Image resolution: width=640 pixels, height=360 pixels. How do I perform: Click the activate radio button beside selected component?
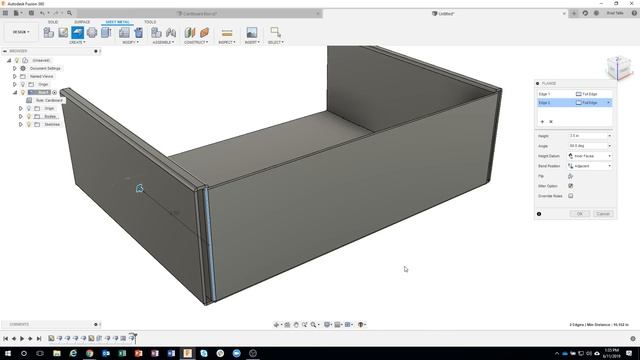click(55, 92)
